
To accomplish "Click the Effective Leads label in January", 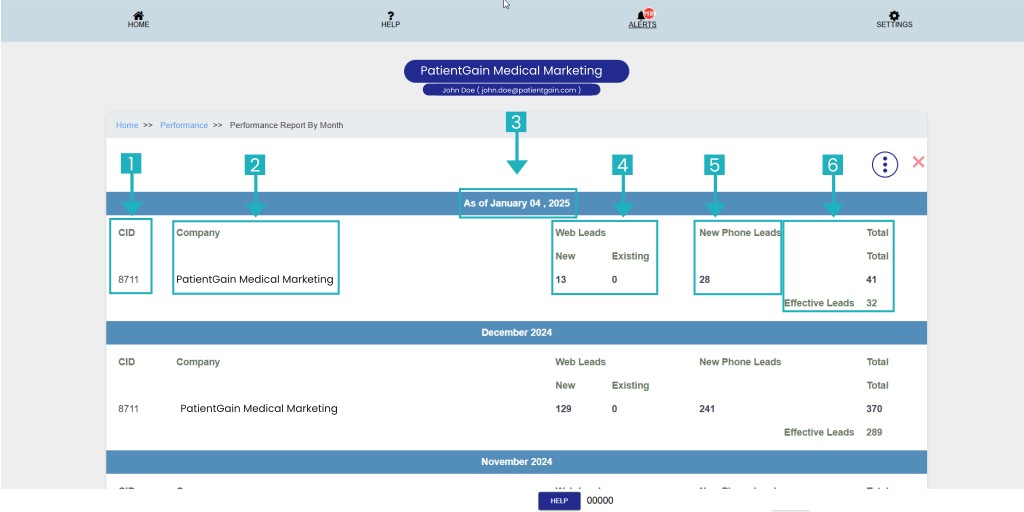I will (x=819, y=304).
